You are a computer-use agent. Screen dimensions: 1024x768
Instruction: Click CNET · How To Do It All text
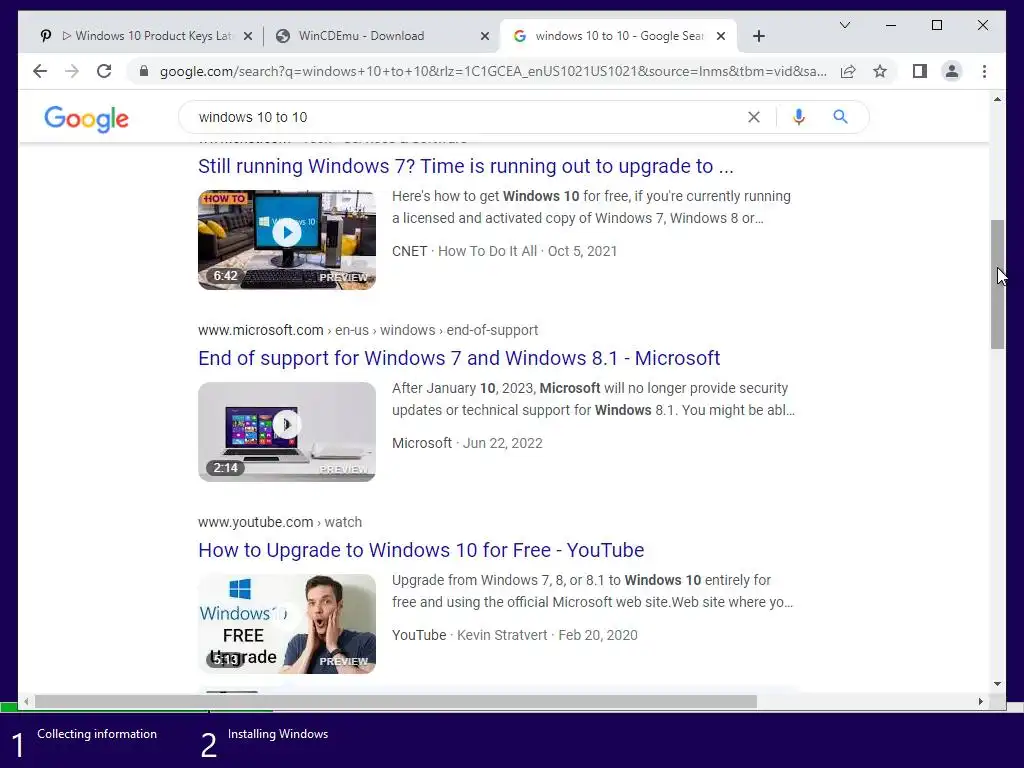coord(464,251)
